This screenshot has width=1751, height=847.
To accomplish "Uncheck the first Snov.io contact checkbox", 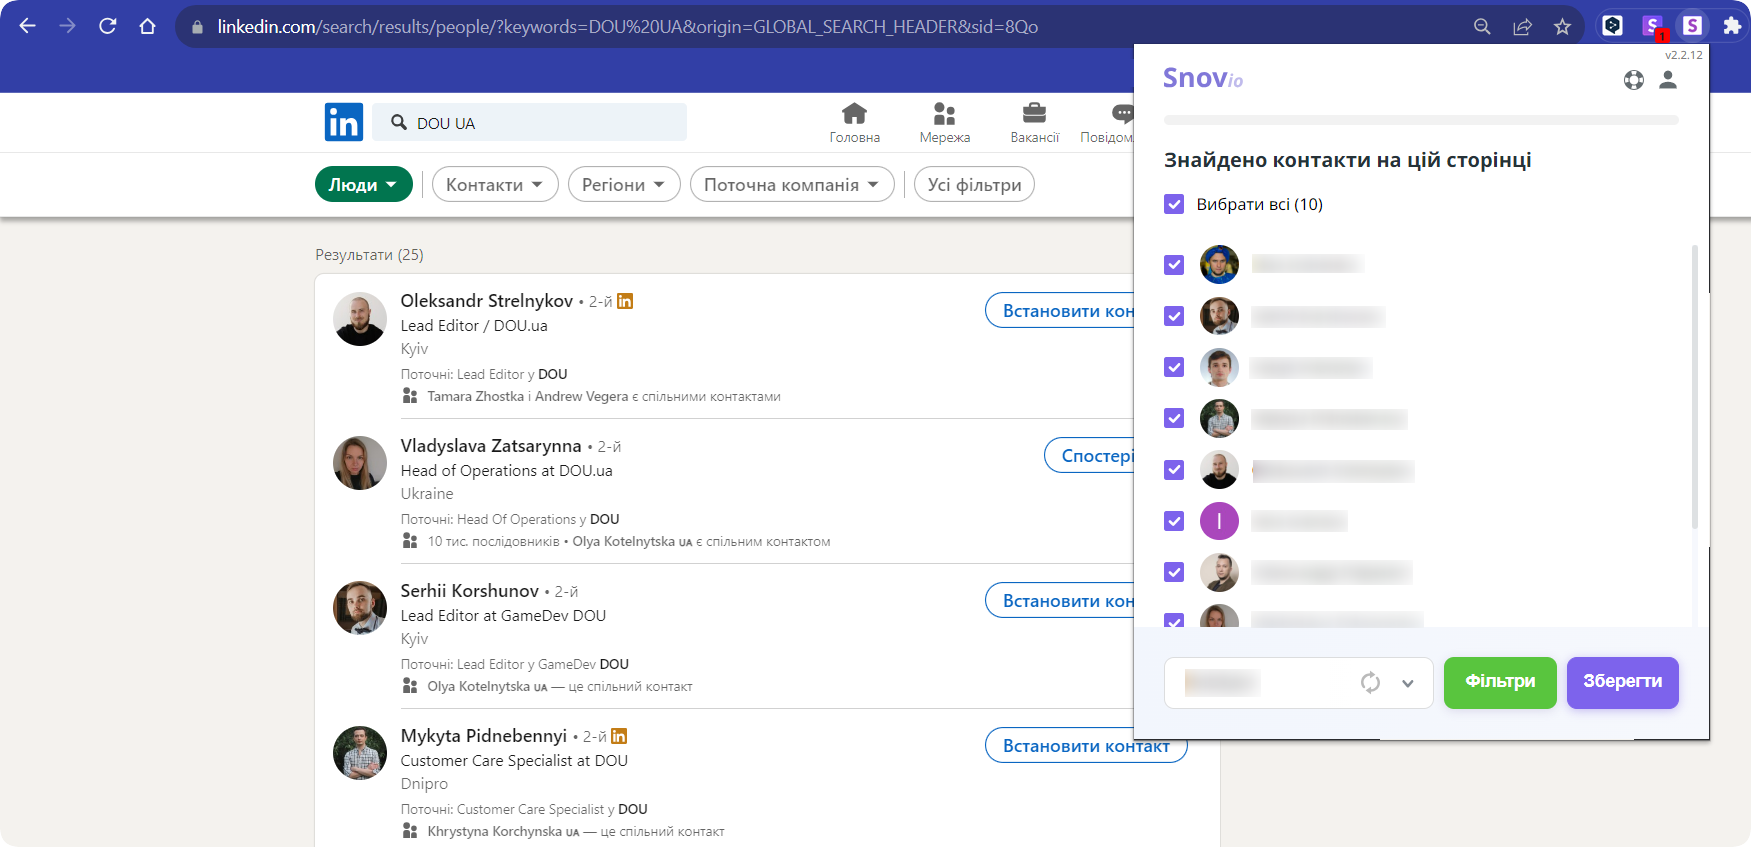I will [x=1174, y=265].
